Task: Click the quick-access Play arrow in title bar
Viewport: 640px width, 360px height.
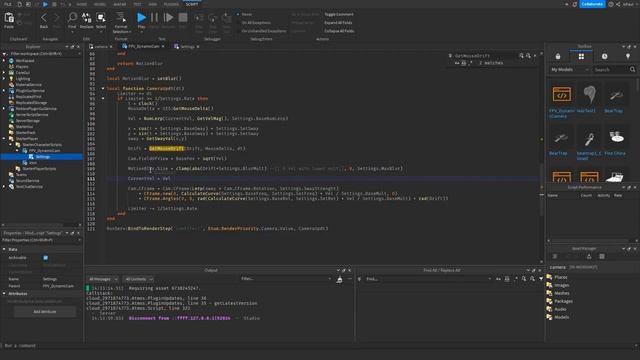Action: (45, 4)
